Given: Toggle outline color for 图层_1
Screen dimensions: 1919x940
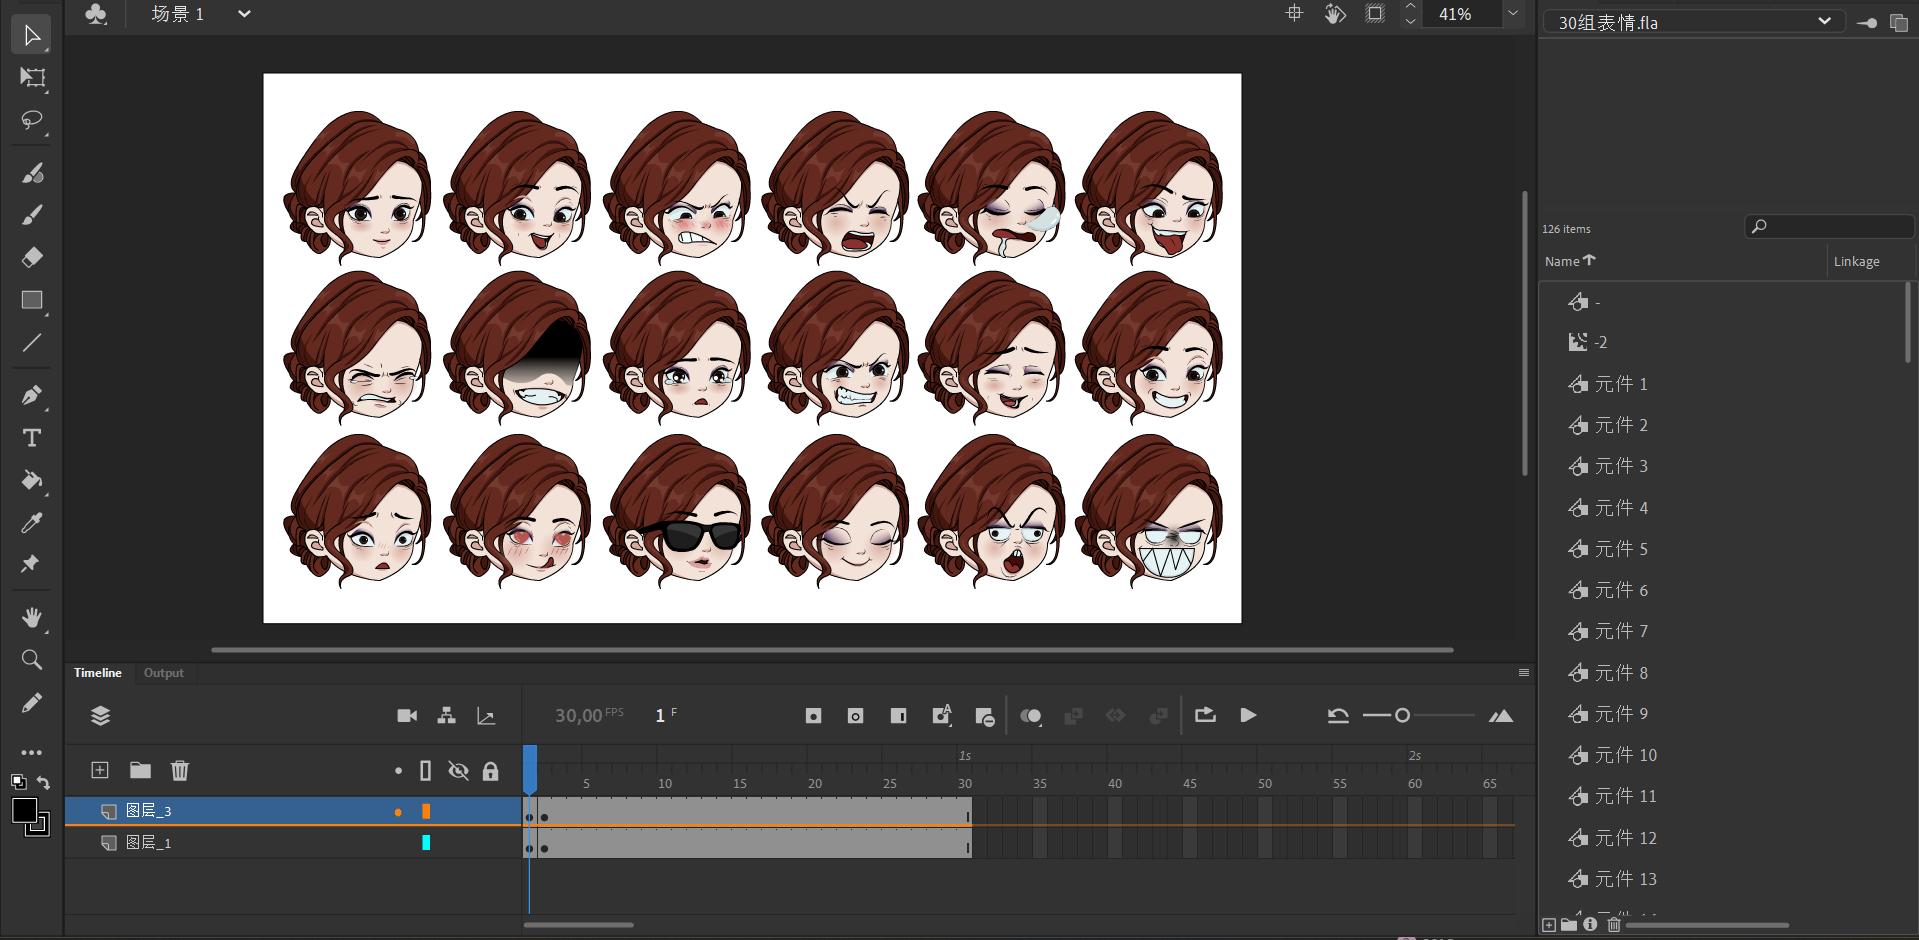Looking at the screenshot, I should pos(426,843).
